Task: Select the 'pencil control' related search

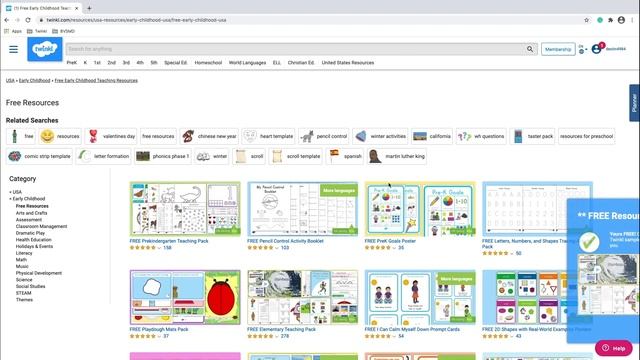Action: [x=324, y=136]
